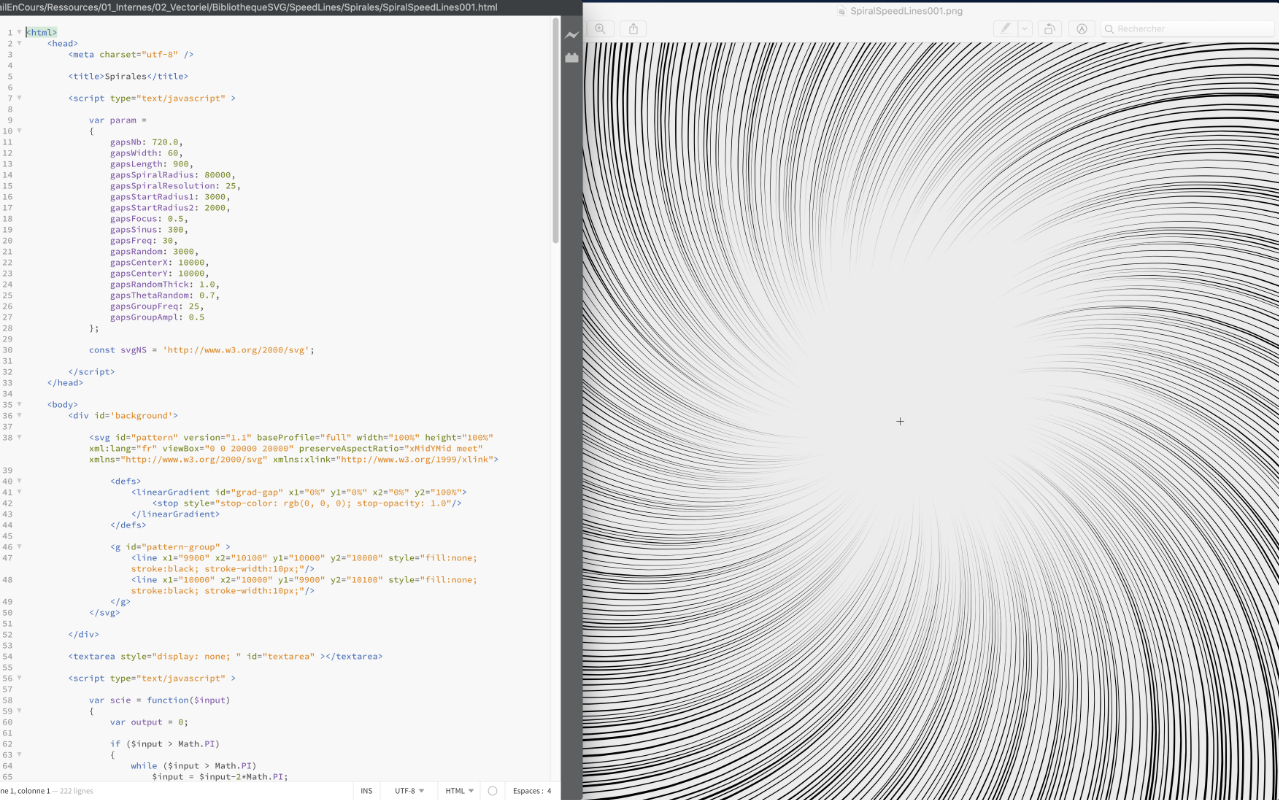
Task: Click the circular linting status icon
Action: pos(492,791)
